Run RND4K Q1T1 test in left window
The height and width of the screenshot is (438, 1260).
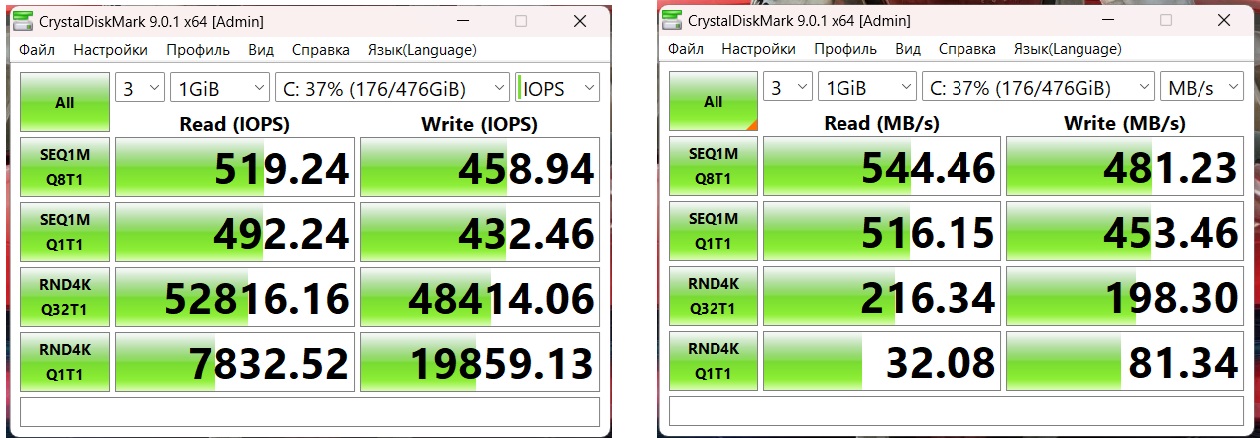65,361
